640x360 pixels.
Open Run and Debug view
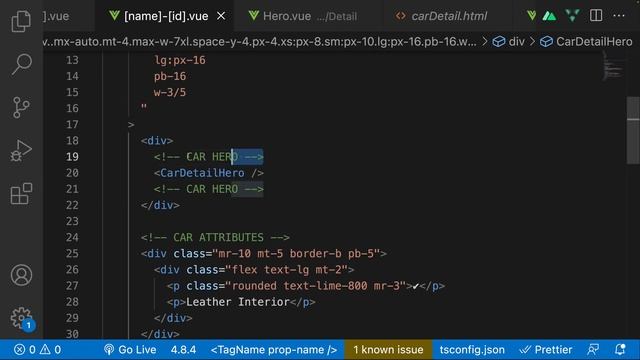tap(21, 151)
